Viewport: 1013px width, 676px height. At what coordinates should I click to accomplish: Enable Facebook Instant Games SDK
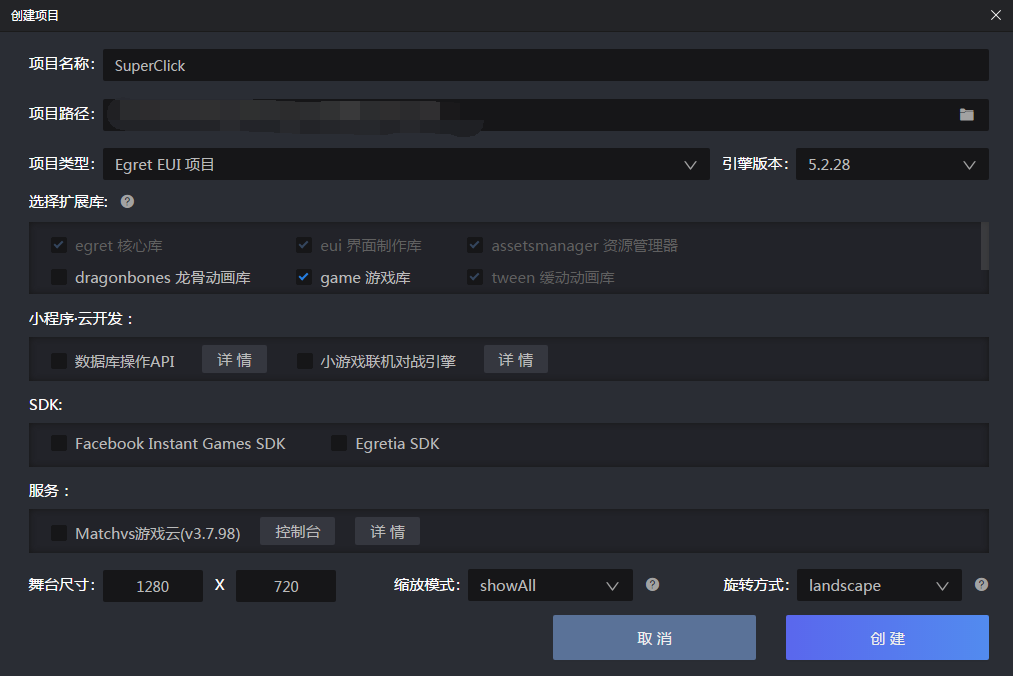59,443
